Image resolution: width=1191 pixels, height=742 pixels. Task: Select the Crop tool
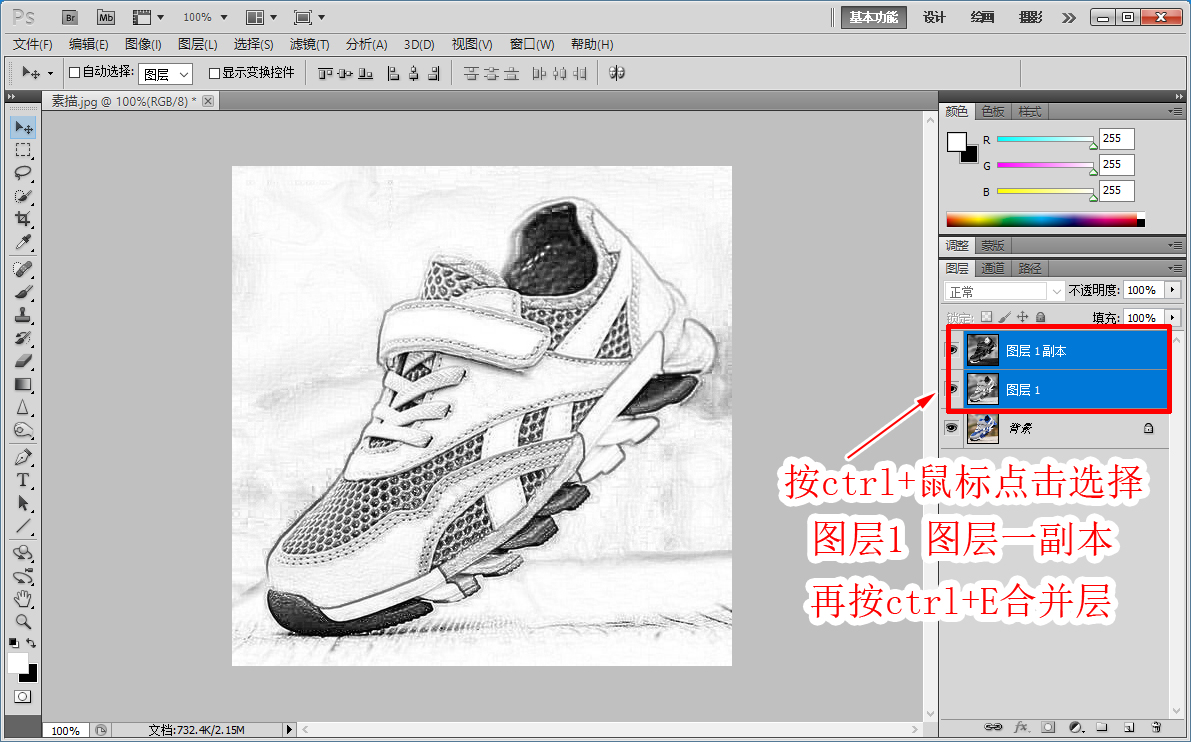(23, 219)
